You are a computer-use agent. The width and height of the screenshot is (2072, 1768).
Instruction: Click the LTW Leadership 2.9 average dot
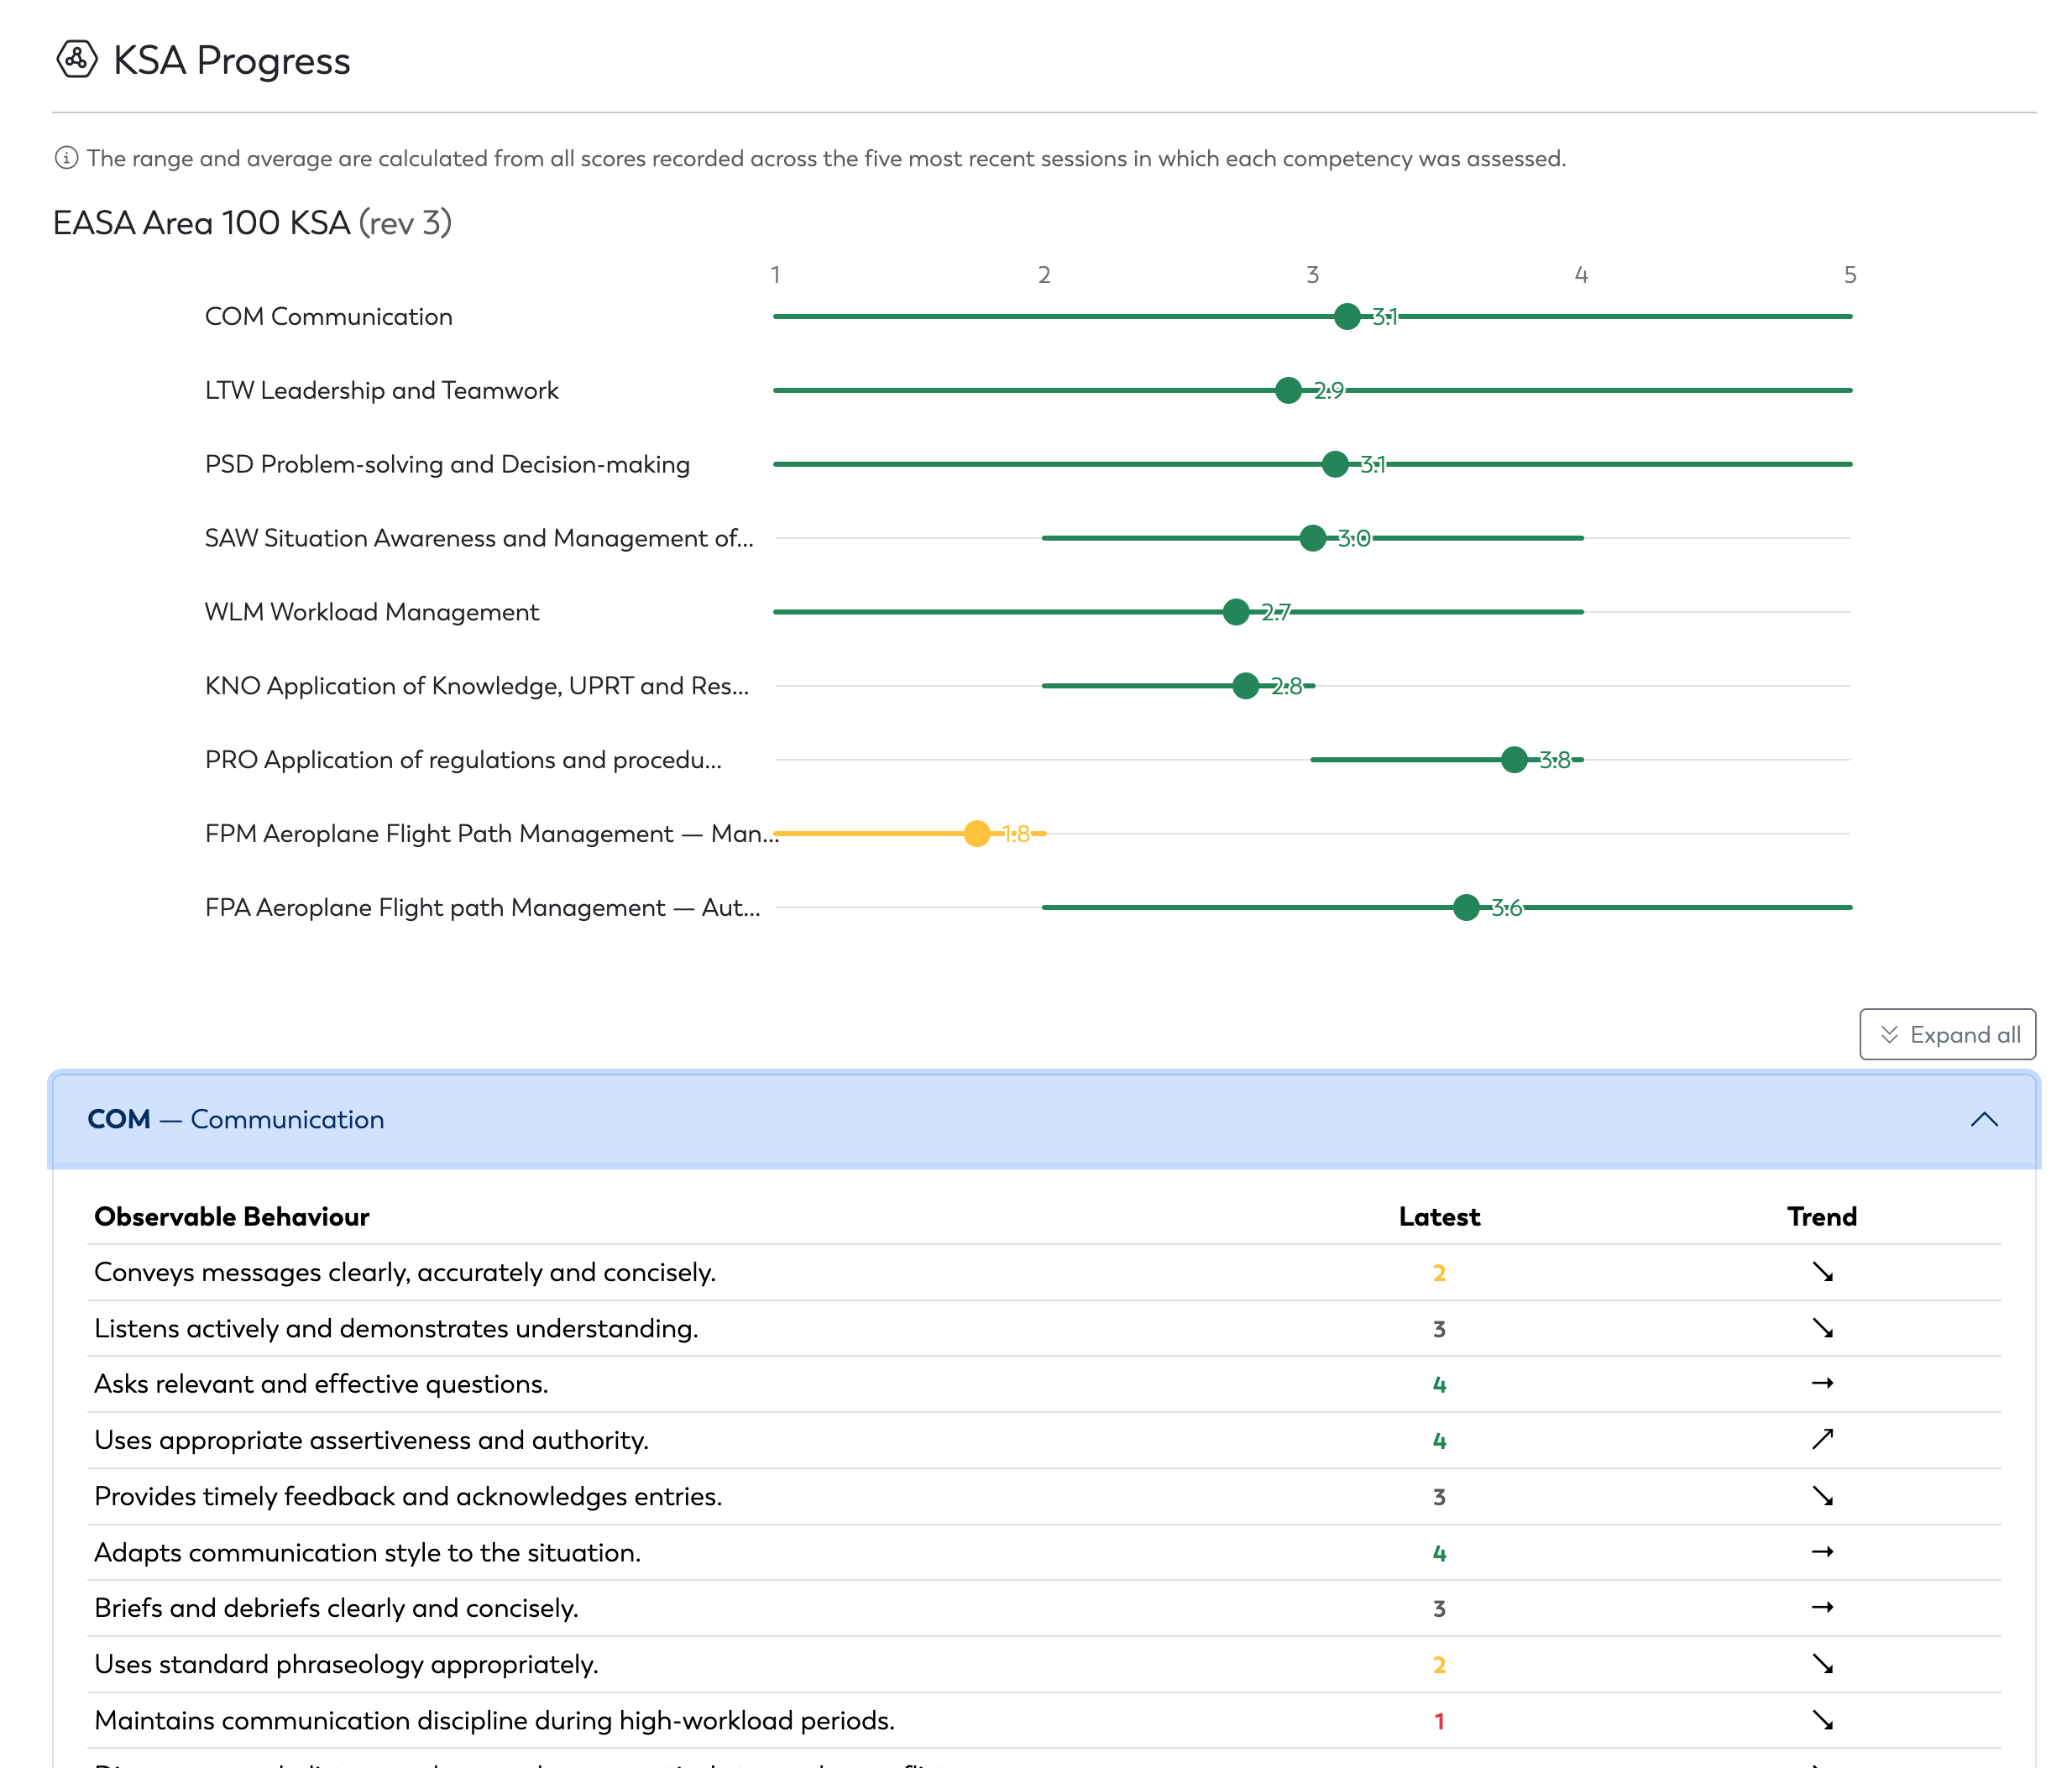click(x=1288, y=391)
